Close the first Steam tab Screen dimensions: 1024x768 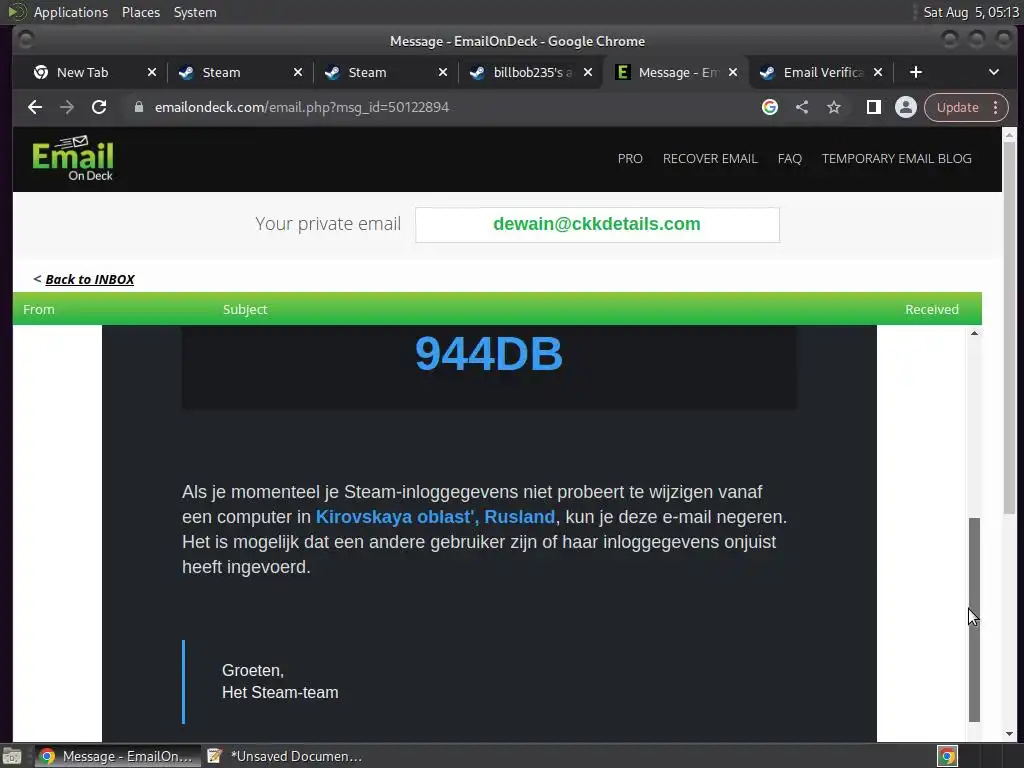tap(298, 72)
